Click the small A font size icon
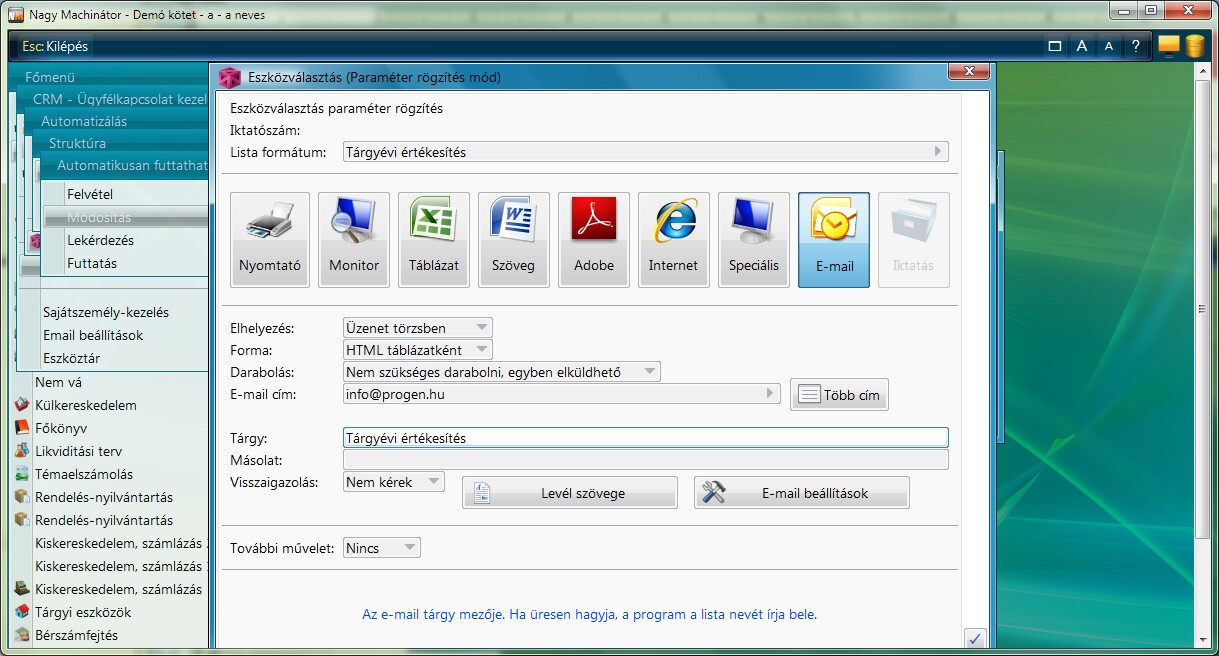 [x=1109, y=46]
